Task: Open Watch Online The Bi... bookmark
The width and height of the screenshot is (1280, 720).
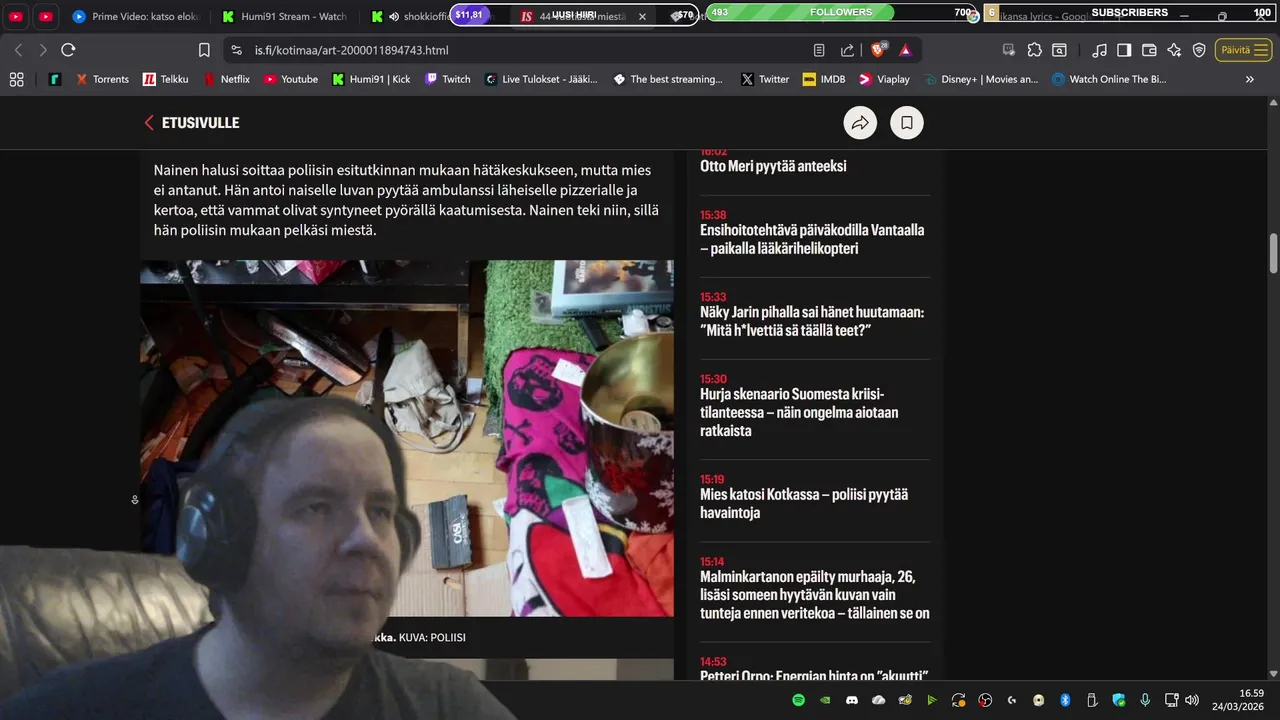Action: point(1109,79)
